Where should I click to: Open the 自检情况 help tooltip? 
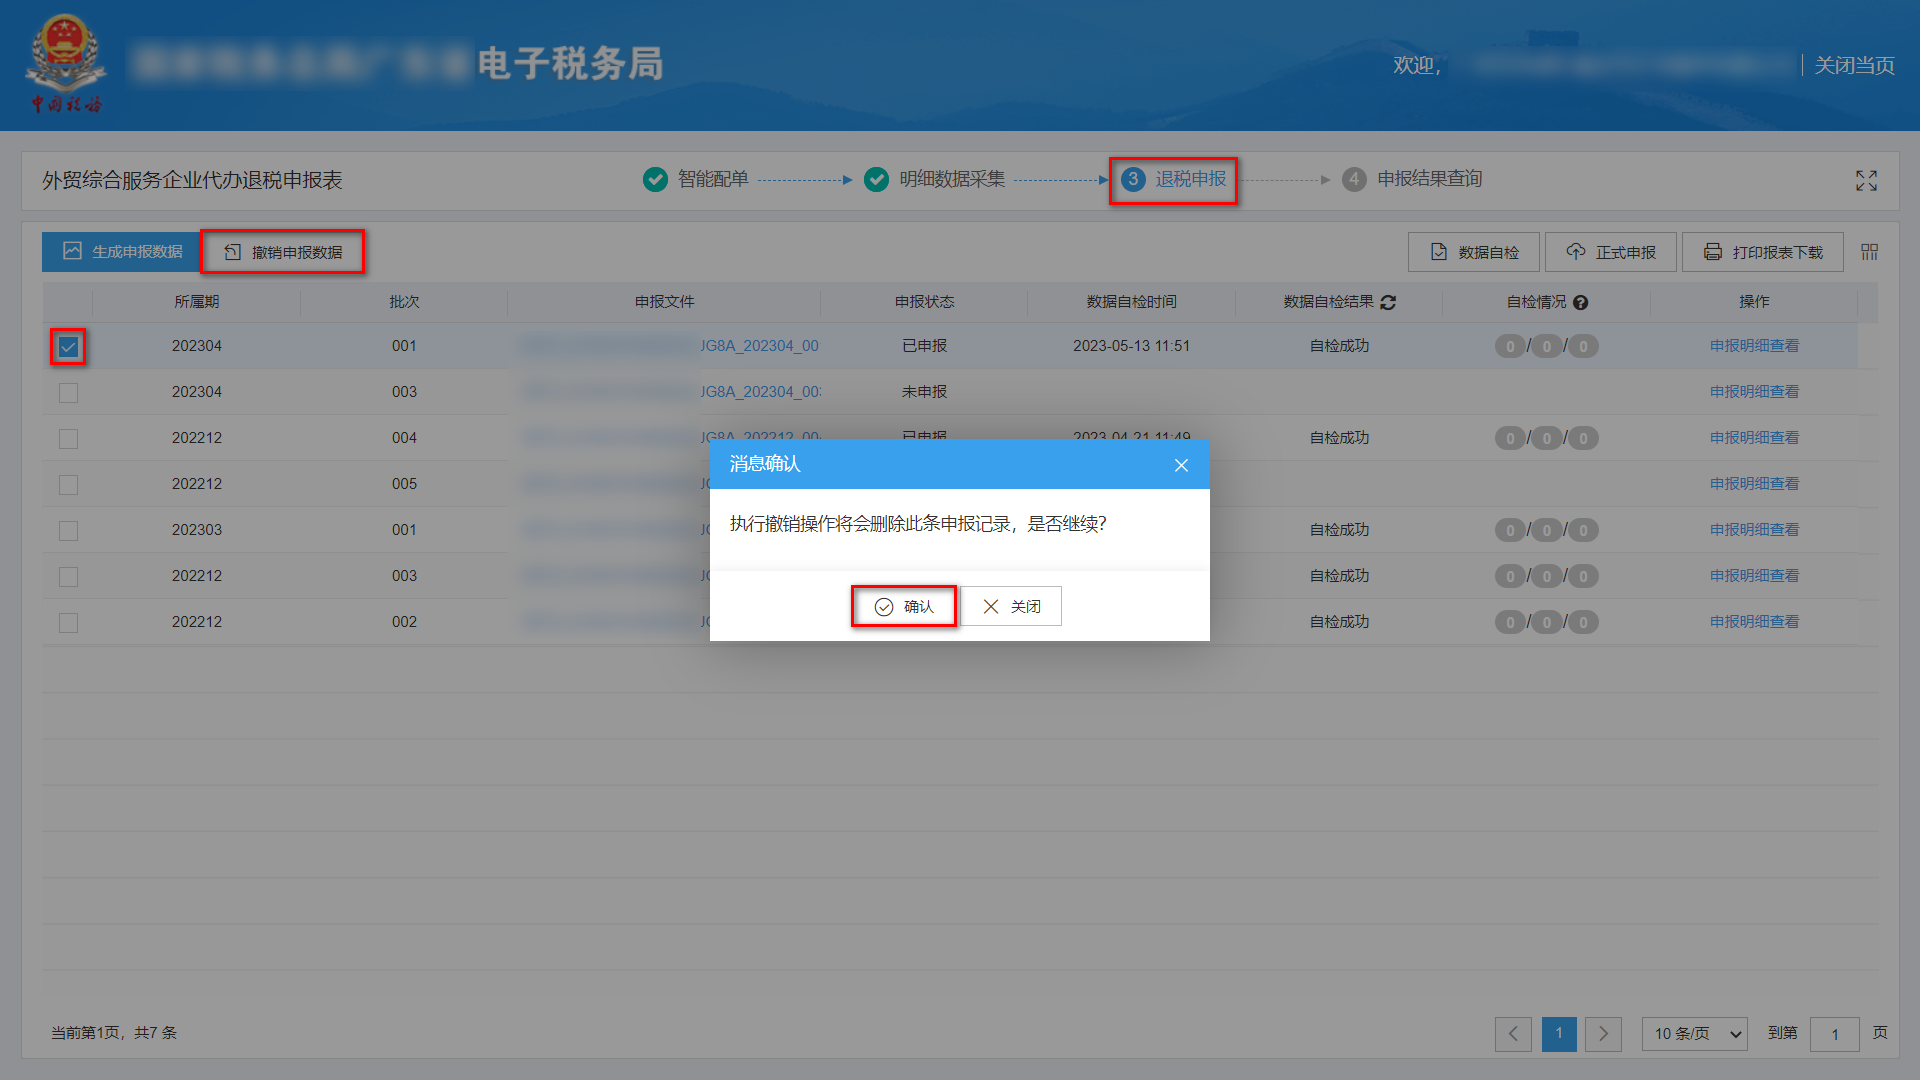click(1580, 302)
